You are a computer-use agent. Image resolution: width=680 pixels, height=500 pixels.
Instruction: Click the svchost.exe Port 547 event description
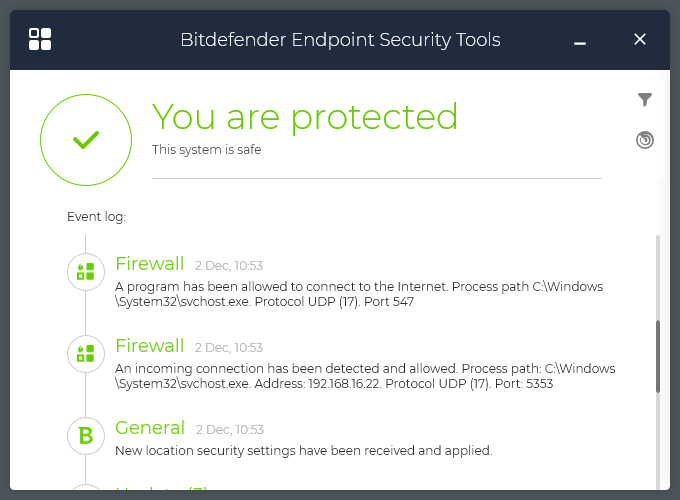pos(358,294)
